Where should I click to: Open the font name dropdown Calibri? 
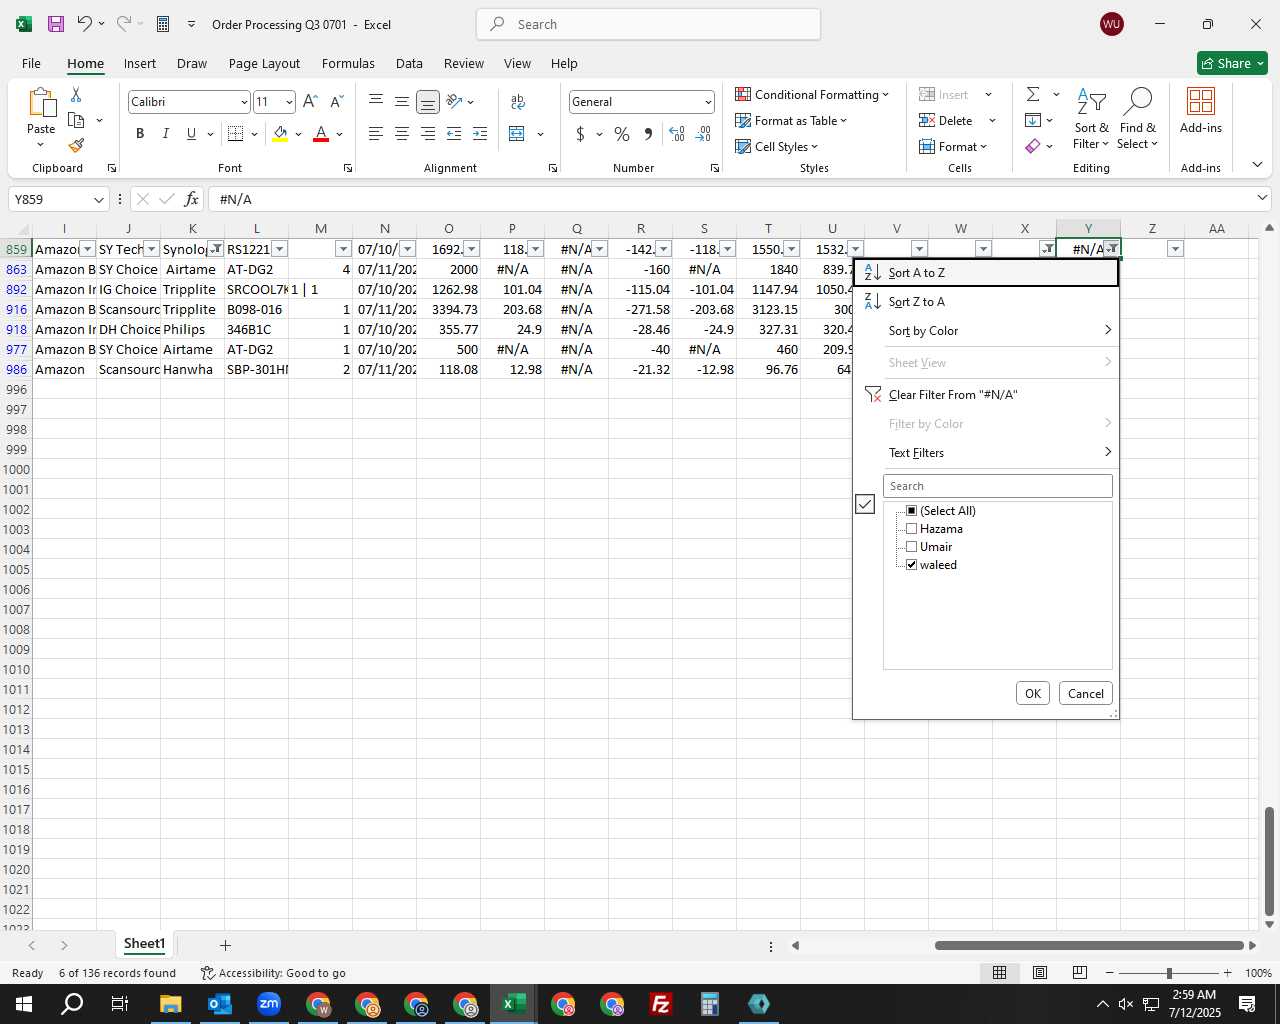(x=244, y=102)
